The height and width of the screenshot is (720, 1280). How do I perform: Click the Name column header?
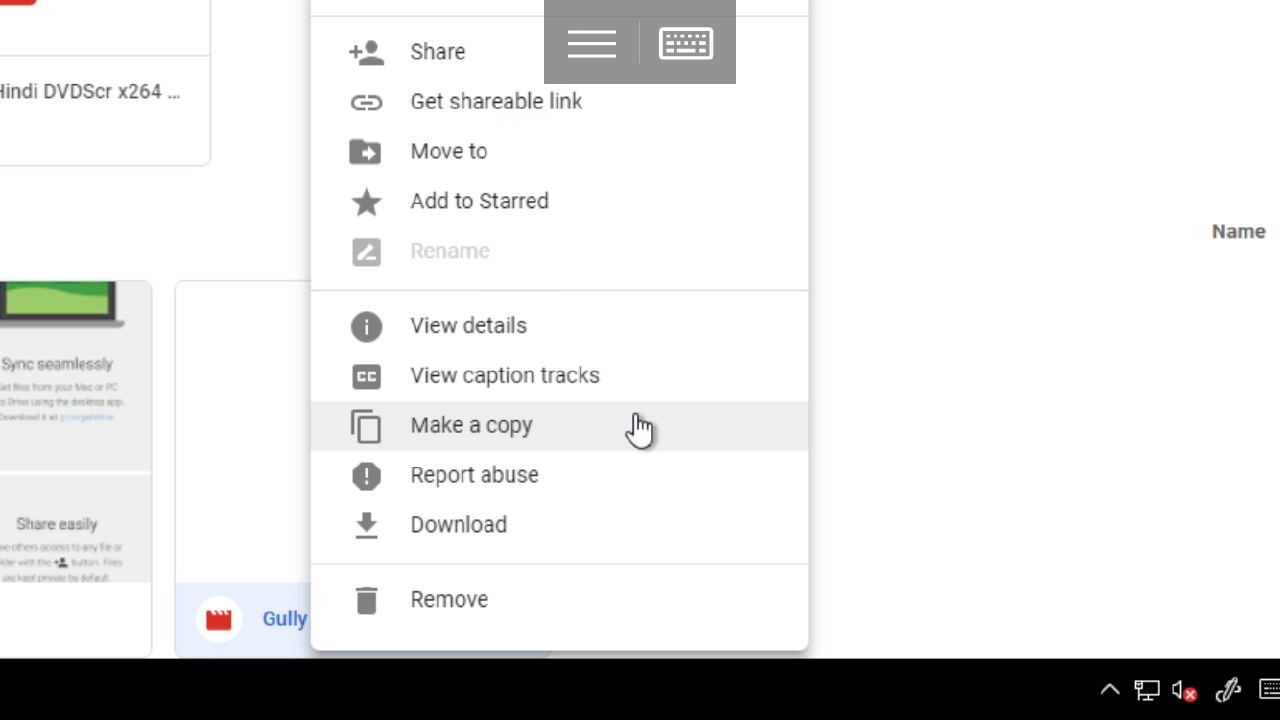(1238, 231)
